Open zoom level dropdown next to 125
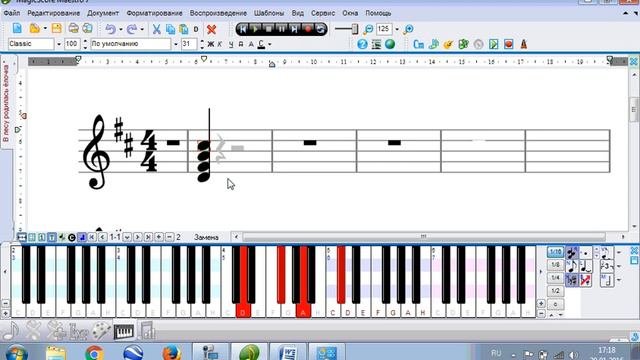Image resolution: width=640 pixels, height=360 pixels. pyautogui.click(x=397, y=29)
